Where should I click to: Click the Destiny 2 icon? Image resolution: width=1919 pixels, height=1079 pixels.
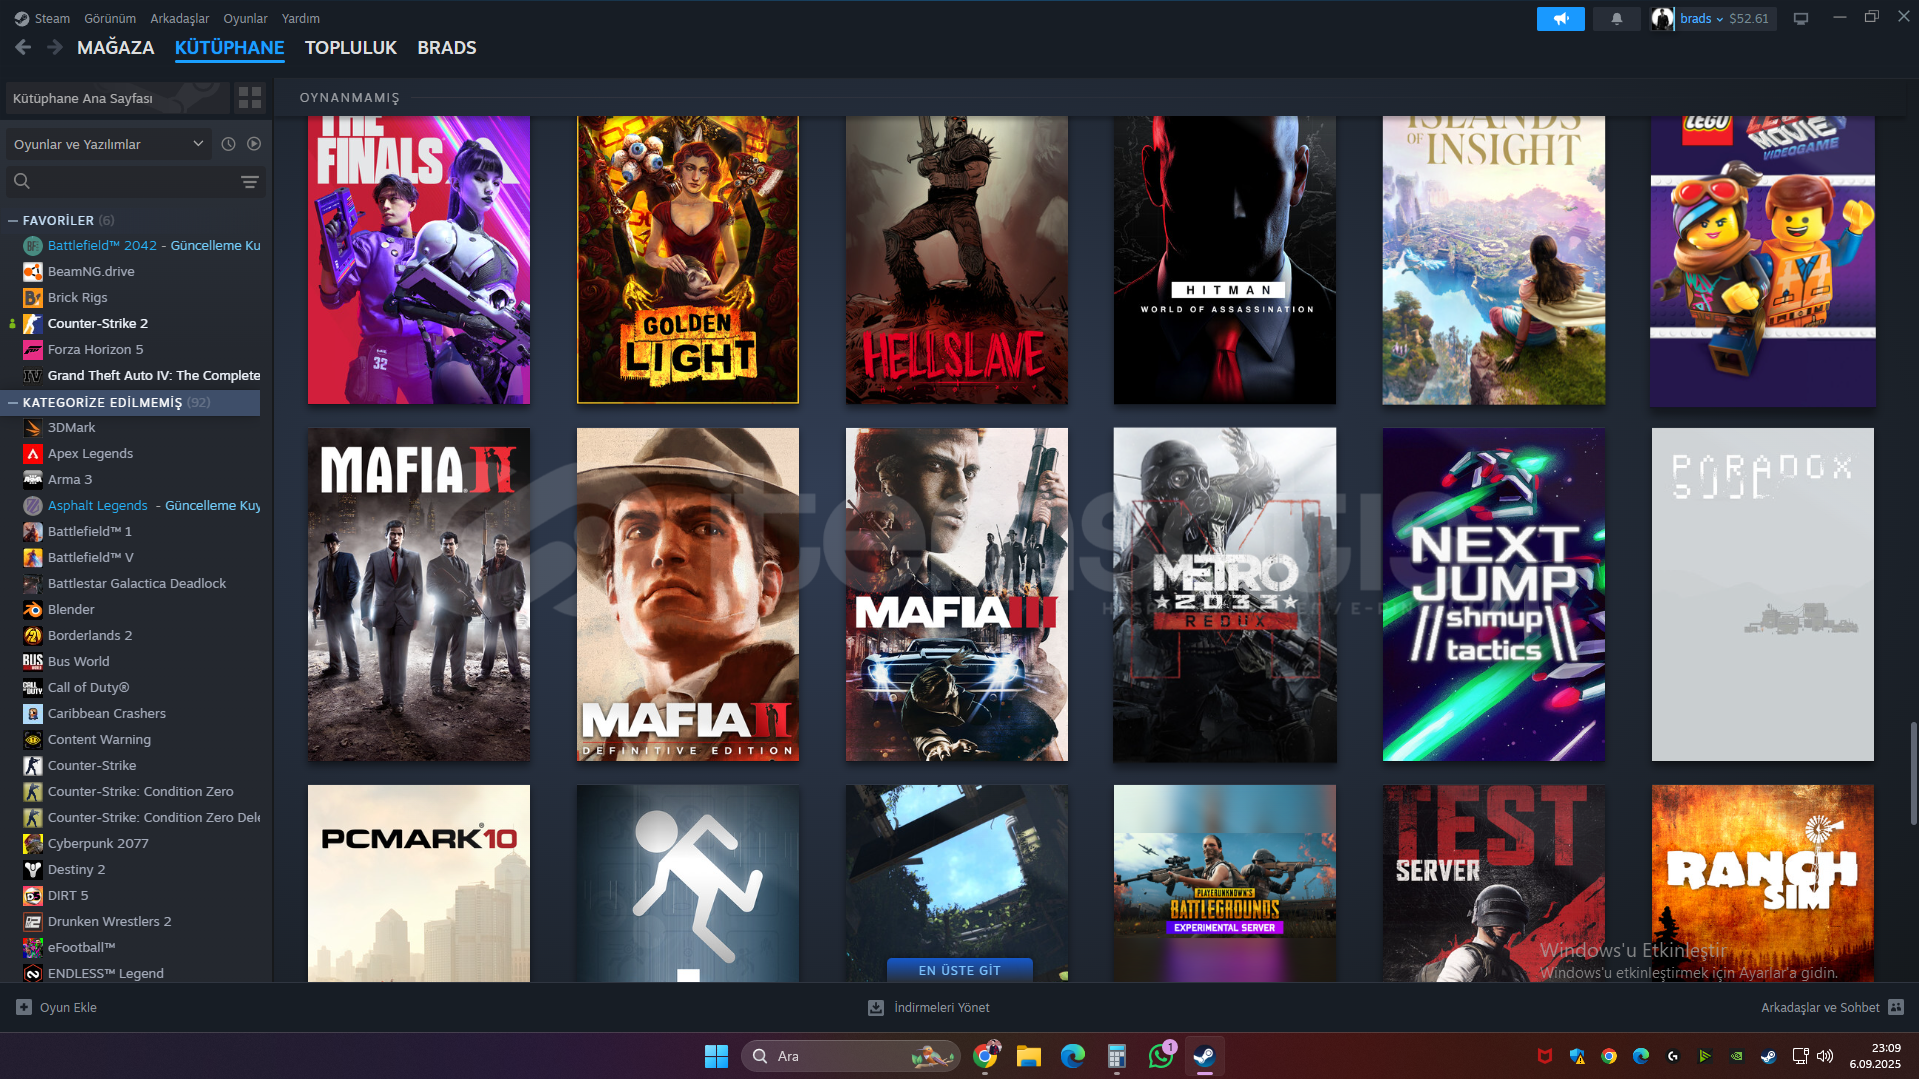pos(33,869)
